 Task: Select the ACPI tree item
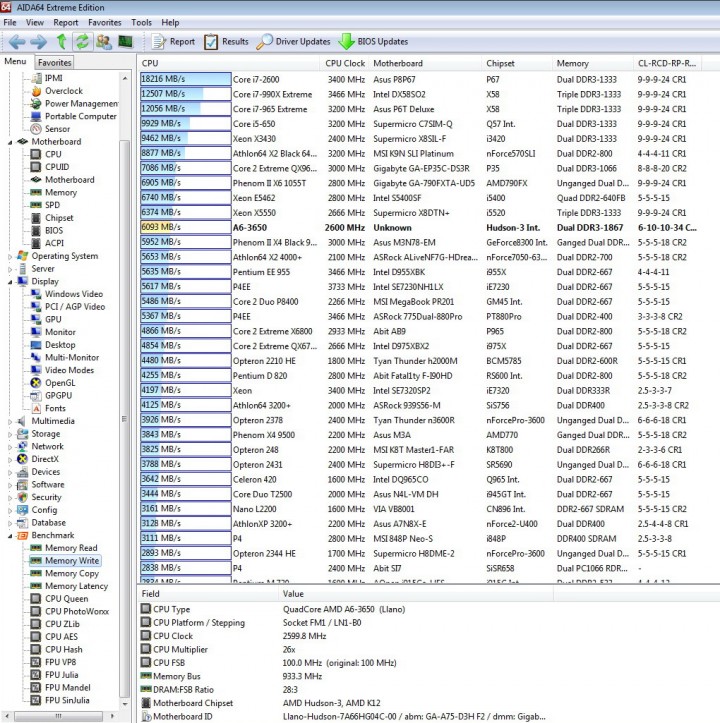pos(54,243)
